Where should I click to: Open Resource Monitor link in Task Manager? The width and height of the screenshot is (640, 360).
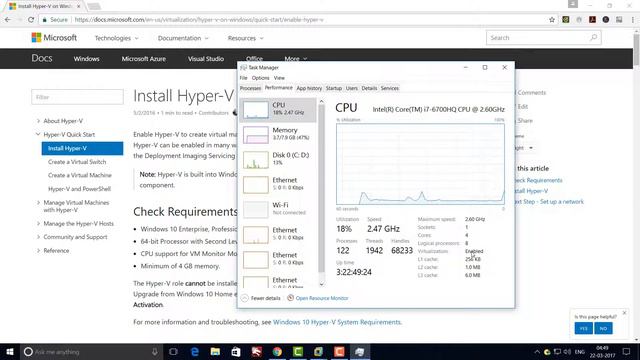tap(322, 298)
